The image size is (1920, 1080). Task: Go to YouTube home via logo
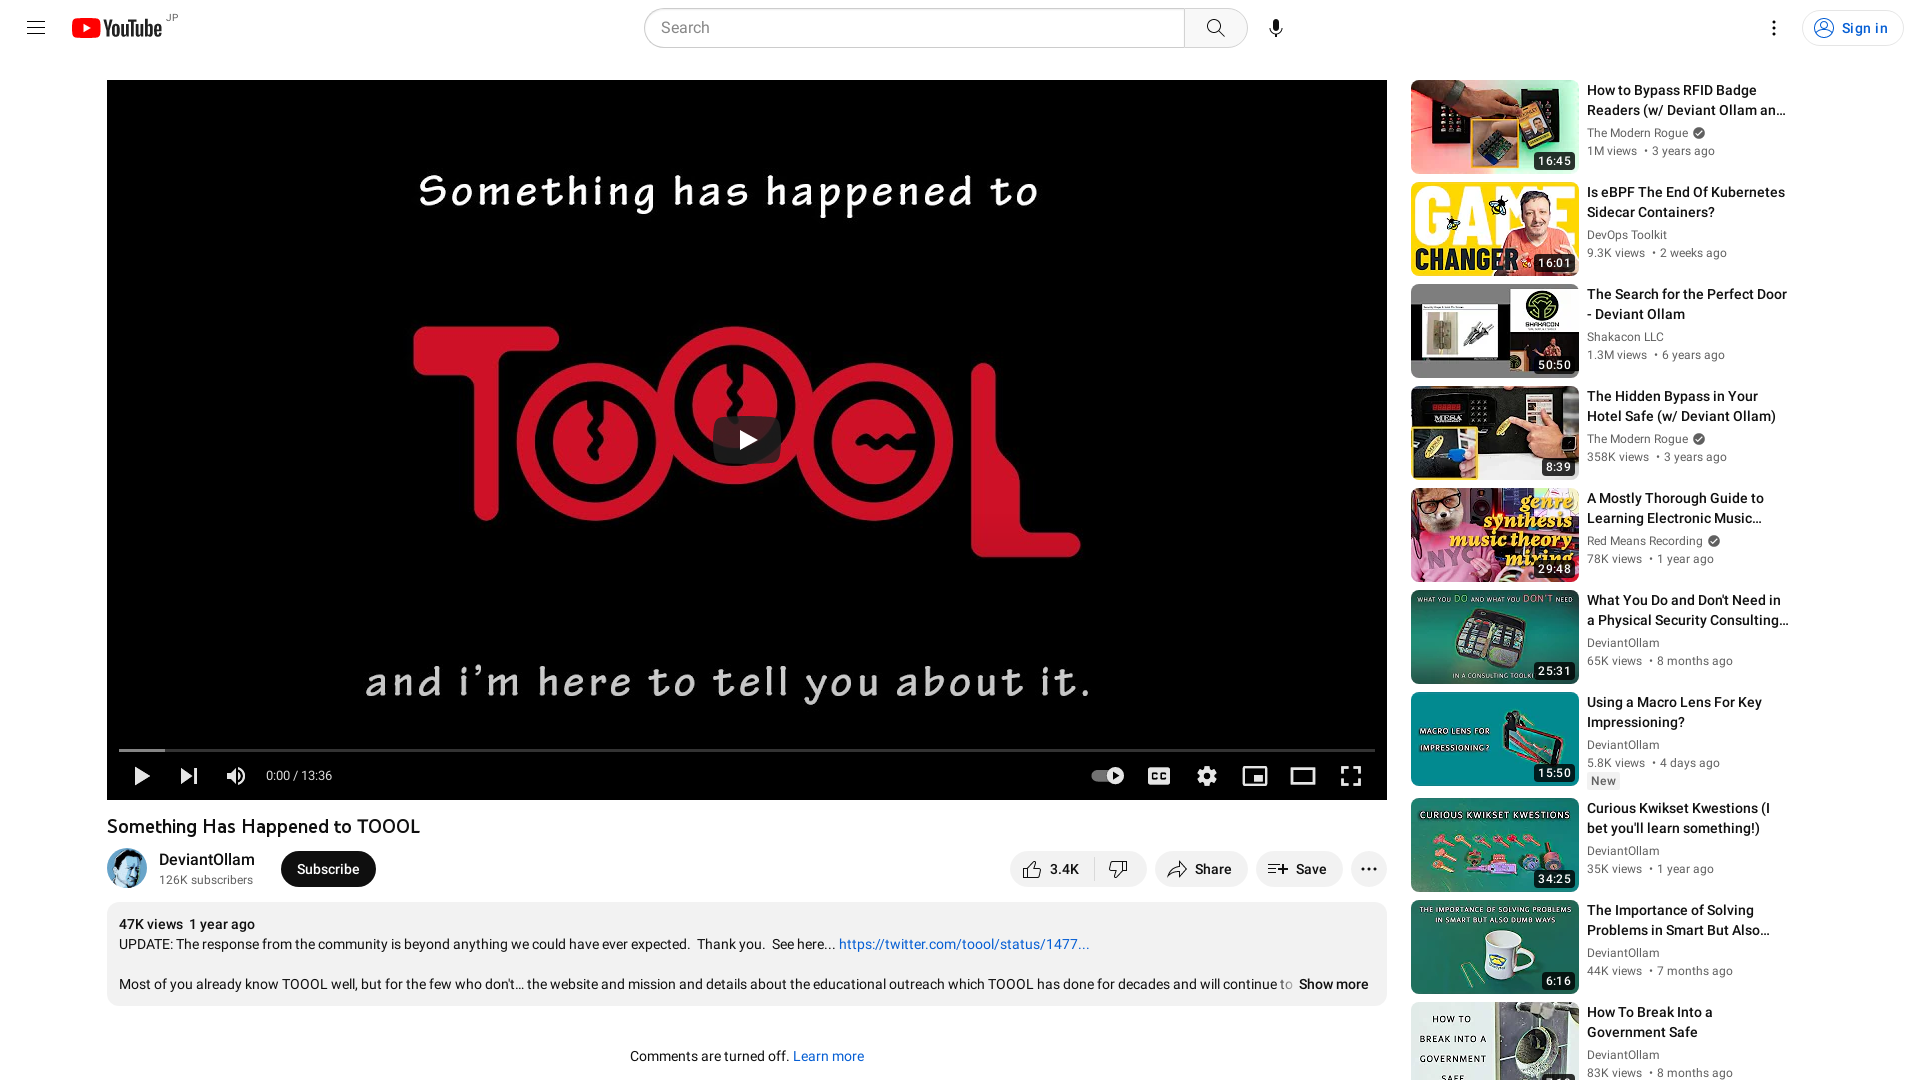pos(117,28)
